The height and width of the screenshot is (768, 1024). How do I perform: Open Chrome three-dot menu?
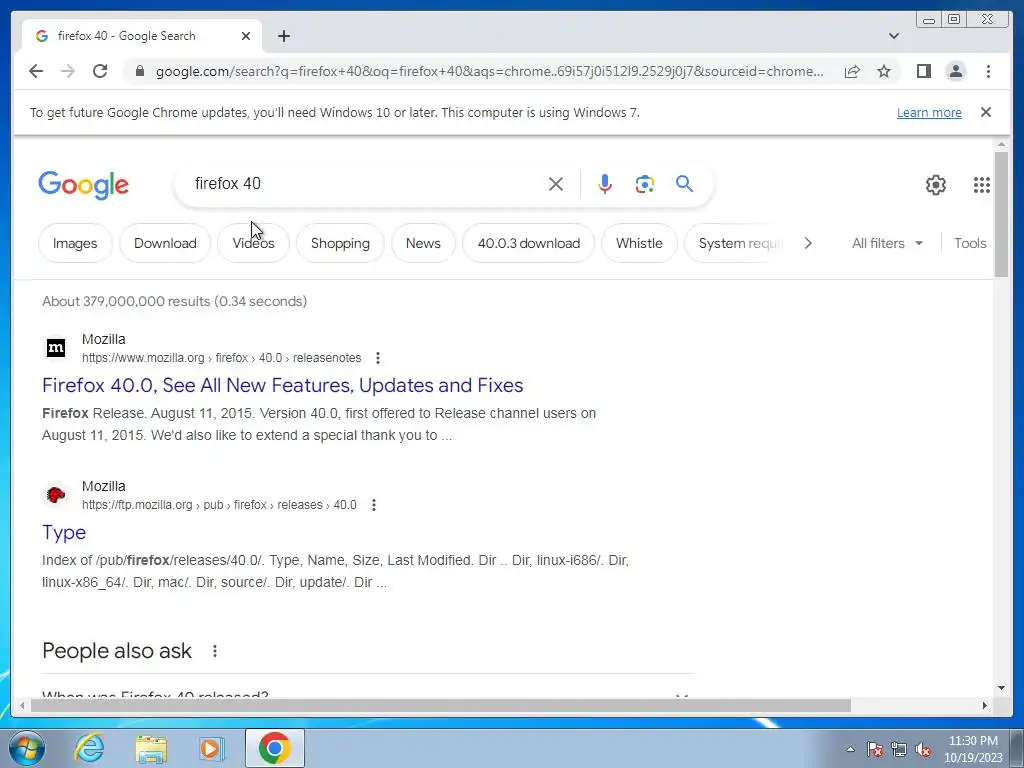pos(988,71)
